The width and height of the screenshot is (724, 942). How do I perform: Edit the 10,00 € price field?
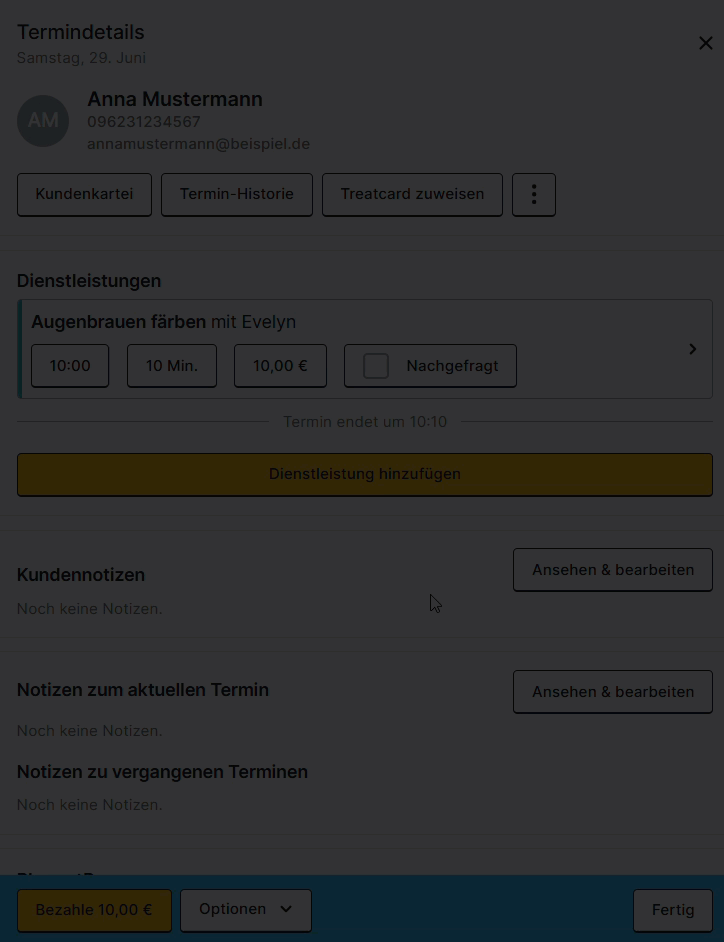[x=280, y=366]
